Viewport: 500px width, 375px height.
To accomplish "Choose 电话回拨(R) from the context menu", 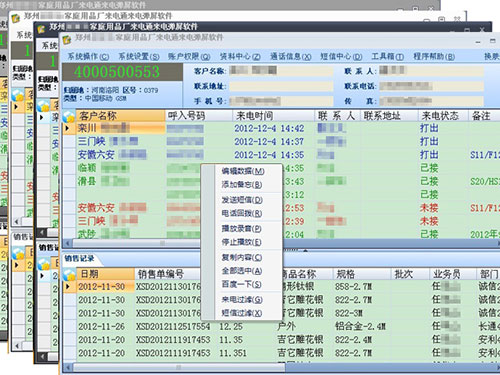I will coord(242,213).
